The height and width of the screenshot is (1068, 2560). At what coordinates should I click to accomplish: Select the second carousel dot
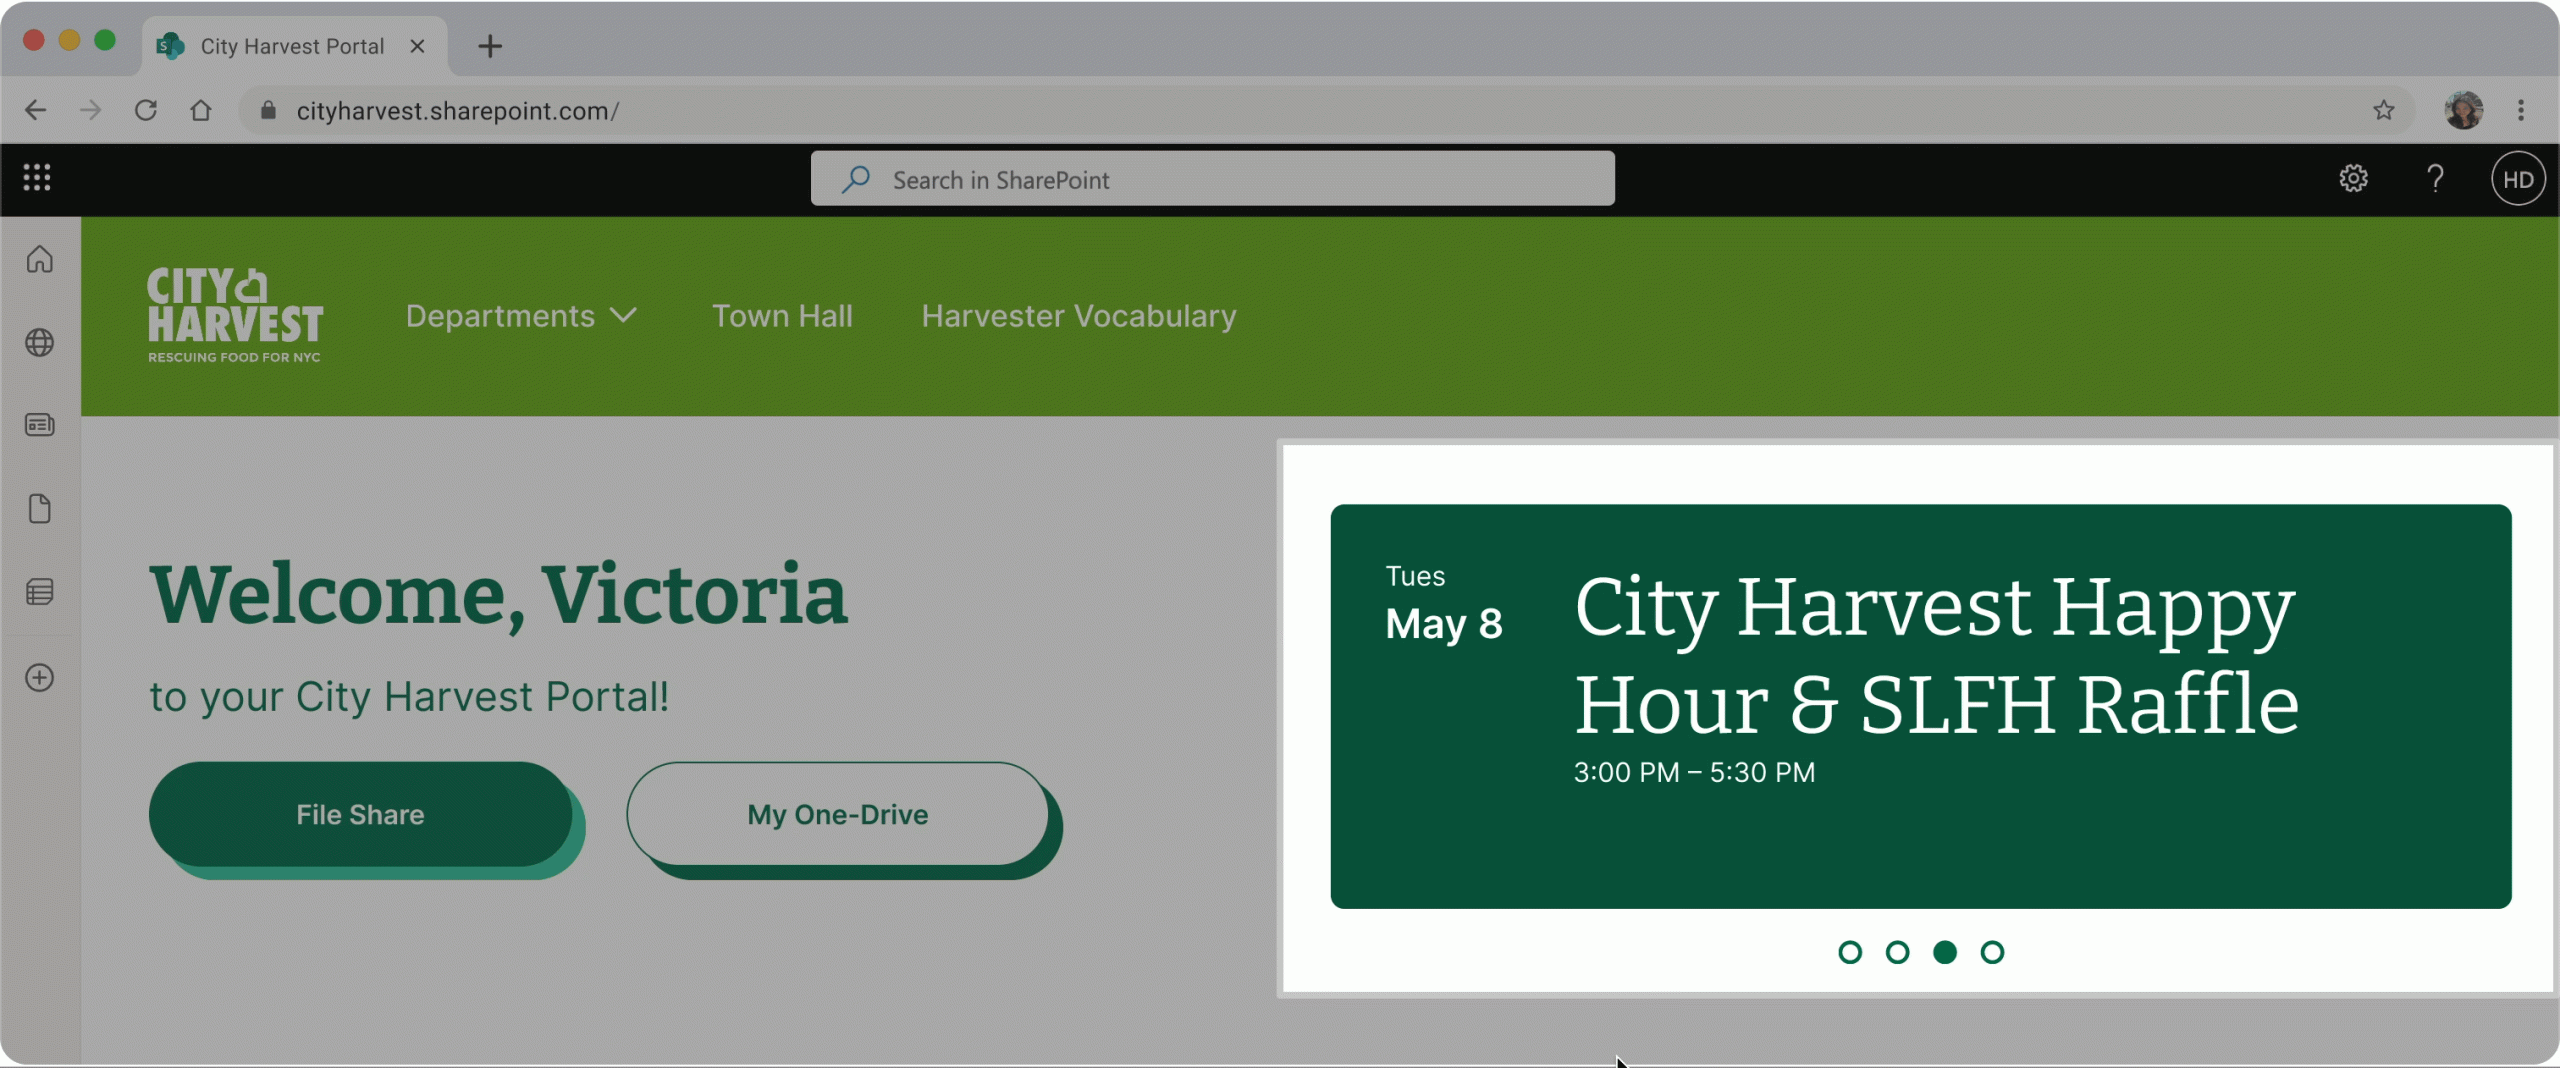coord(1897,952)
